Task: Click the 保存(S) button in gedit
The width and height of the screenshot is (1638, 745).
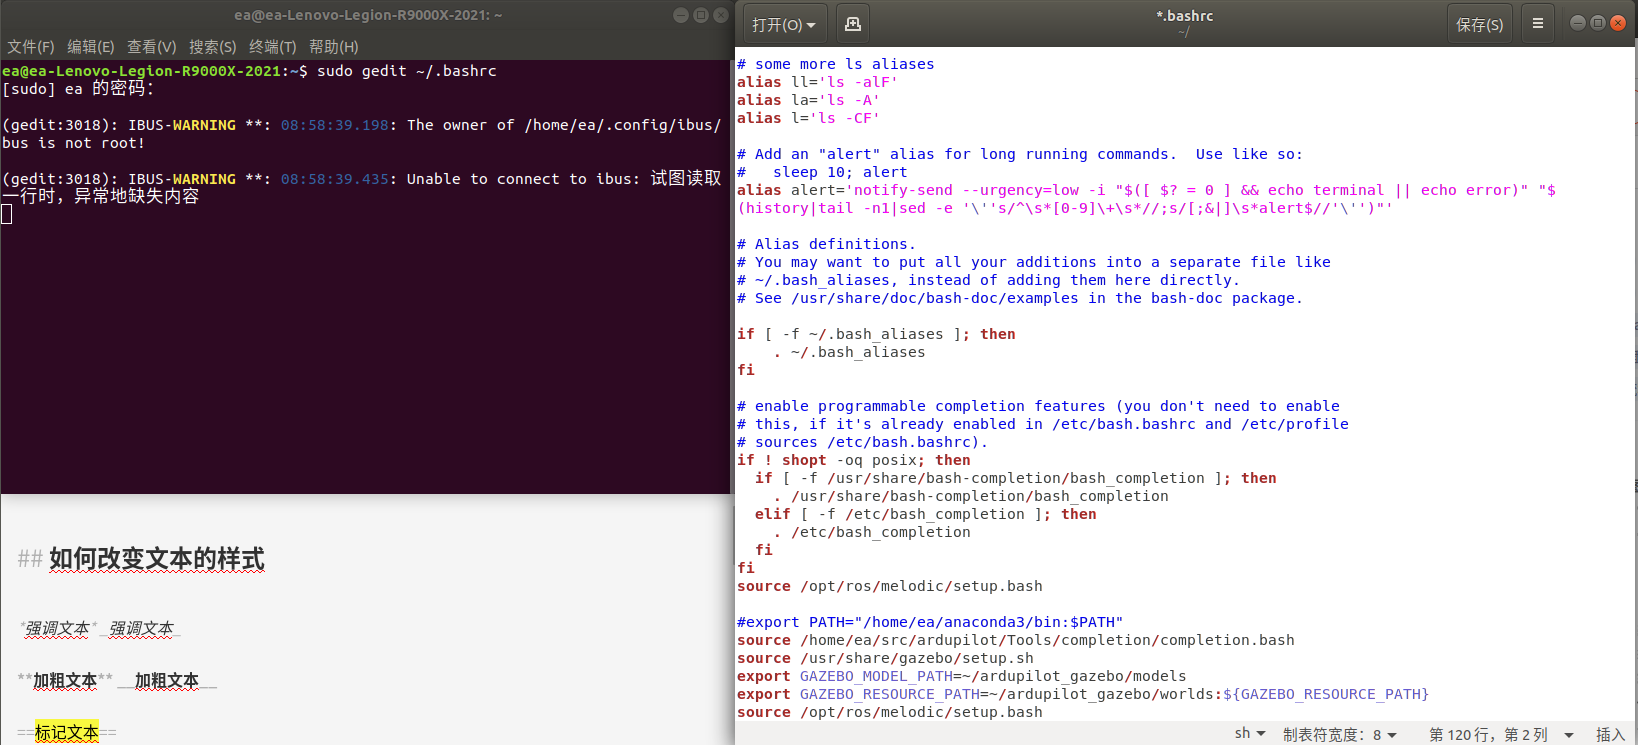Action: pyautogui.click(x=1479, y=24)
